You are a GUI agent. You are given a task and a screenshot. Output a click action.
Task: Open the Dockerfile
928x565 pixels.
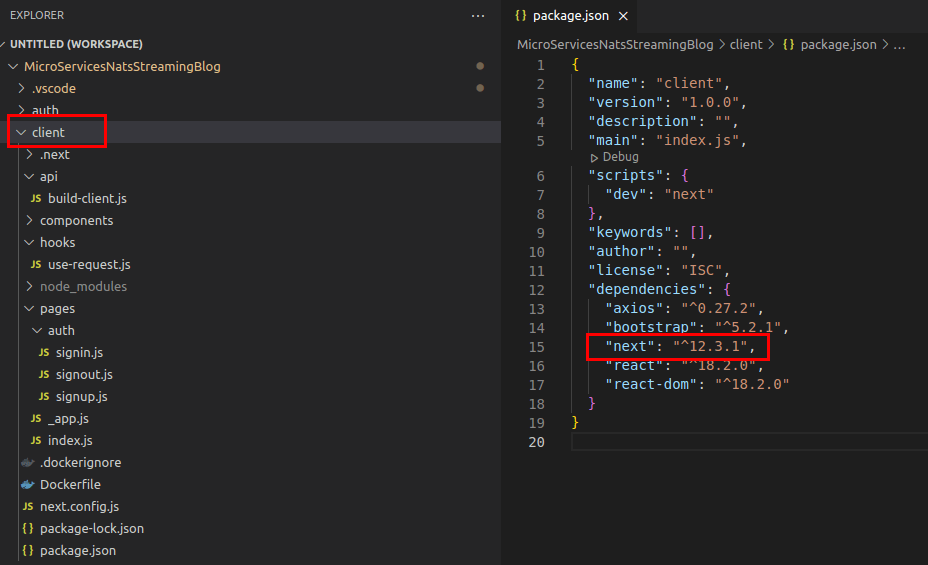click(70, 485)
